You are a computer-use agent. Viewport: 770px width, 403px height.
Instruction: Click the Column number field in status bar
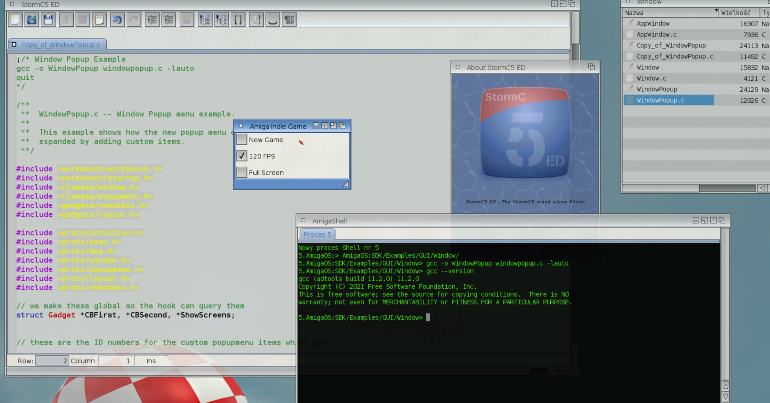pyautogui.click(x=116, y=360)
